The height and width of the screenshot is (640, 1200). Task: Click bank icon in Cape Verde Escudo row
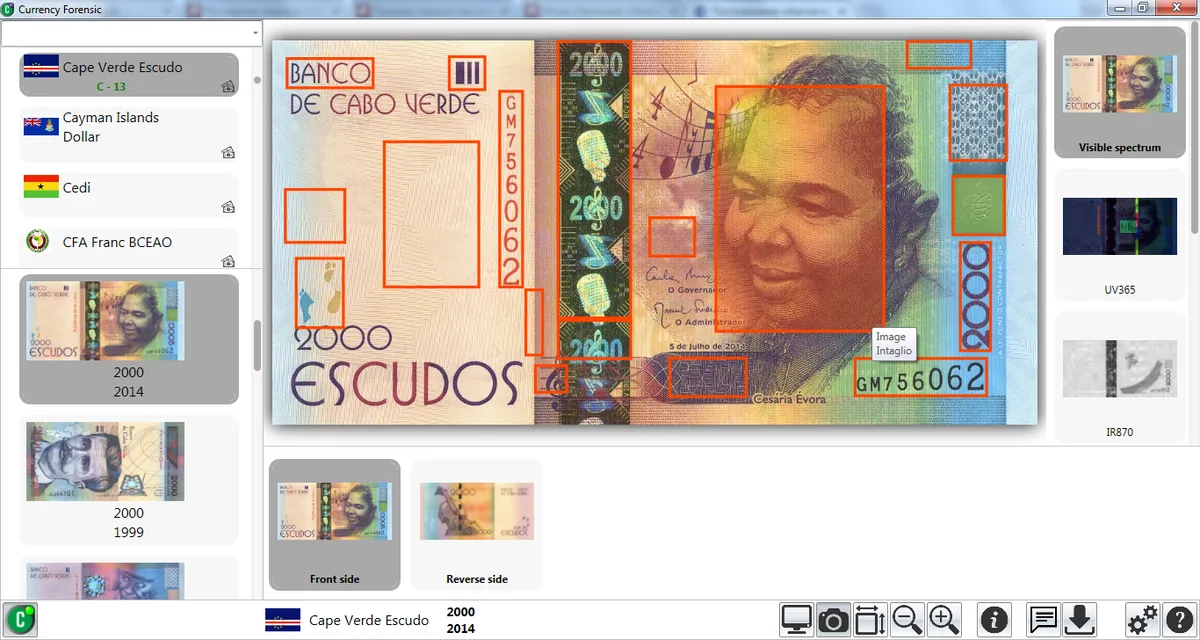228,88
